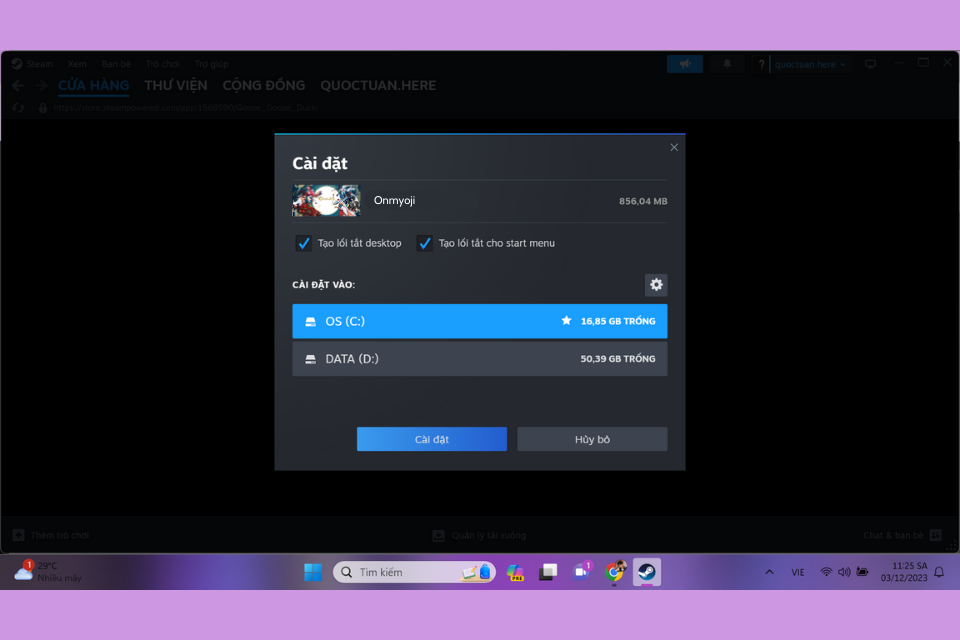Open the weather widget
The image size is (960, 640).
point(48,571)
